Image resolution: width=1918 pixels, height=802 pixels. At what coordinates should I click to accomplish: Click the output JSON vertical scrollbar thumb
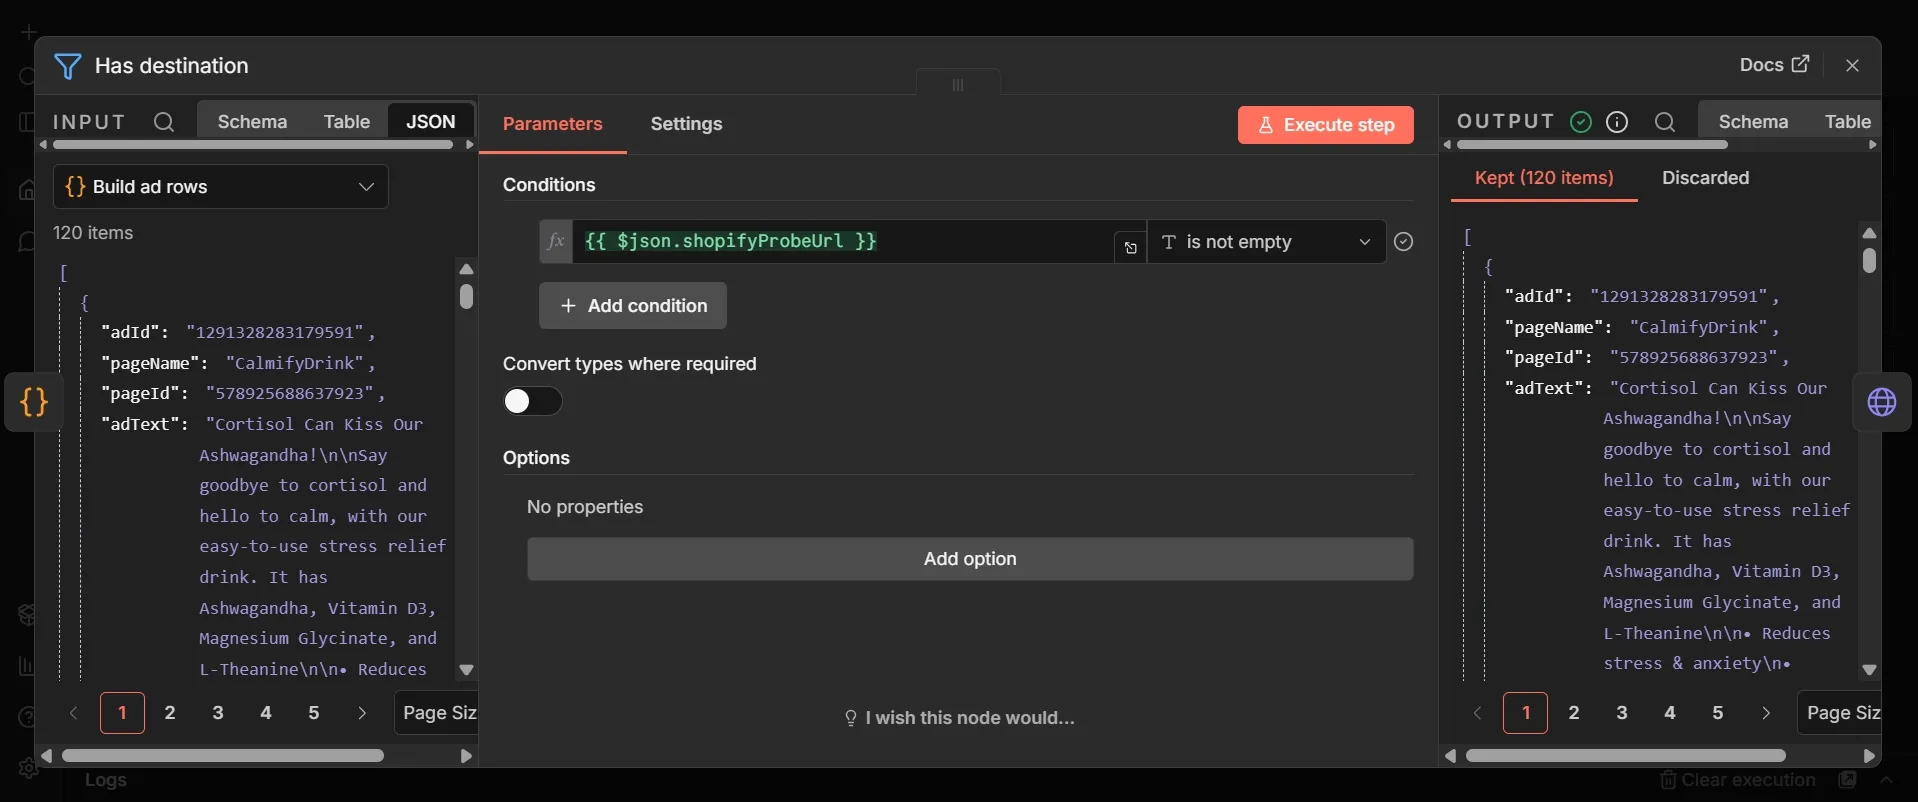point(1869,261)
